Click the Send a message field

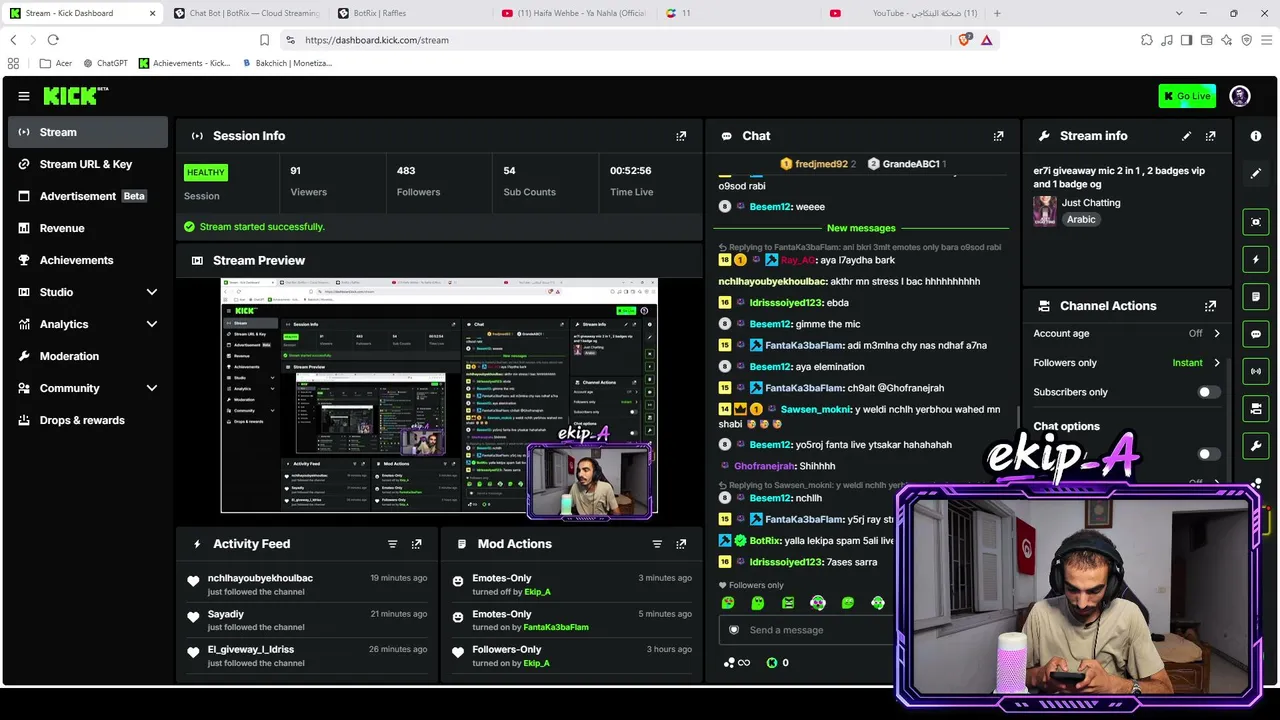click(805, 630)
